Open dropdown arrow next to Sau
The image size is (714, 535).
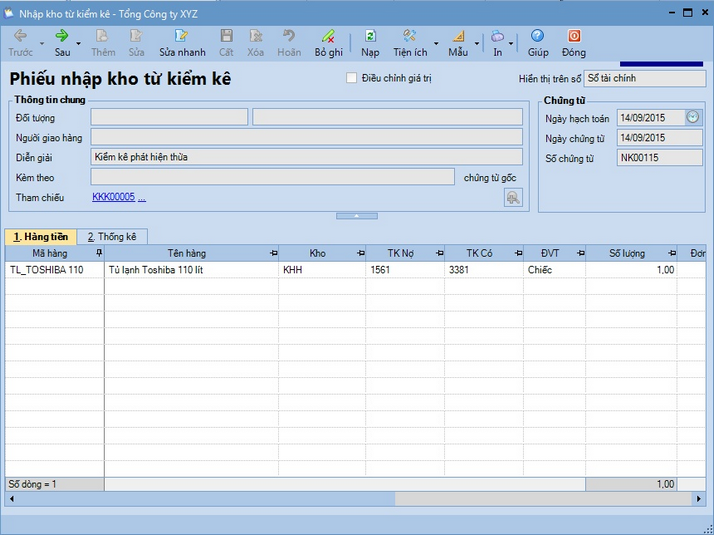tap(78, 44)
